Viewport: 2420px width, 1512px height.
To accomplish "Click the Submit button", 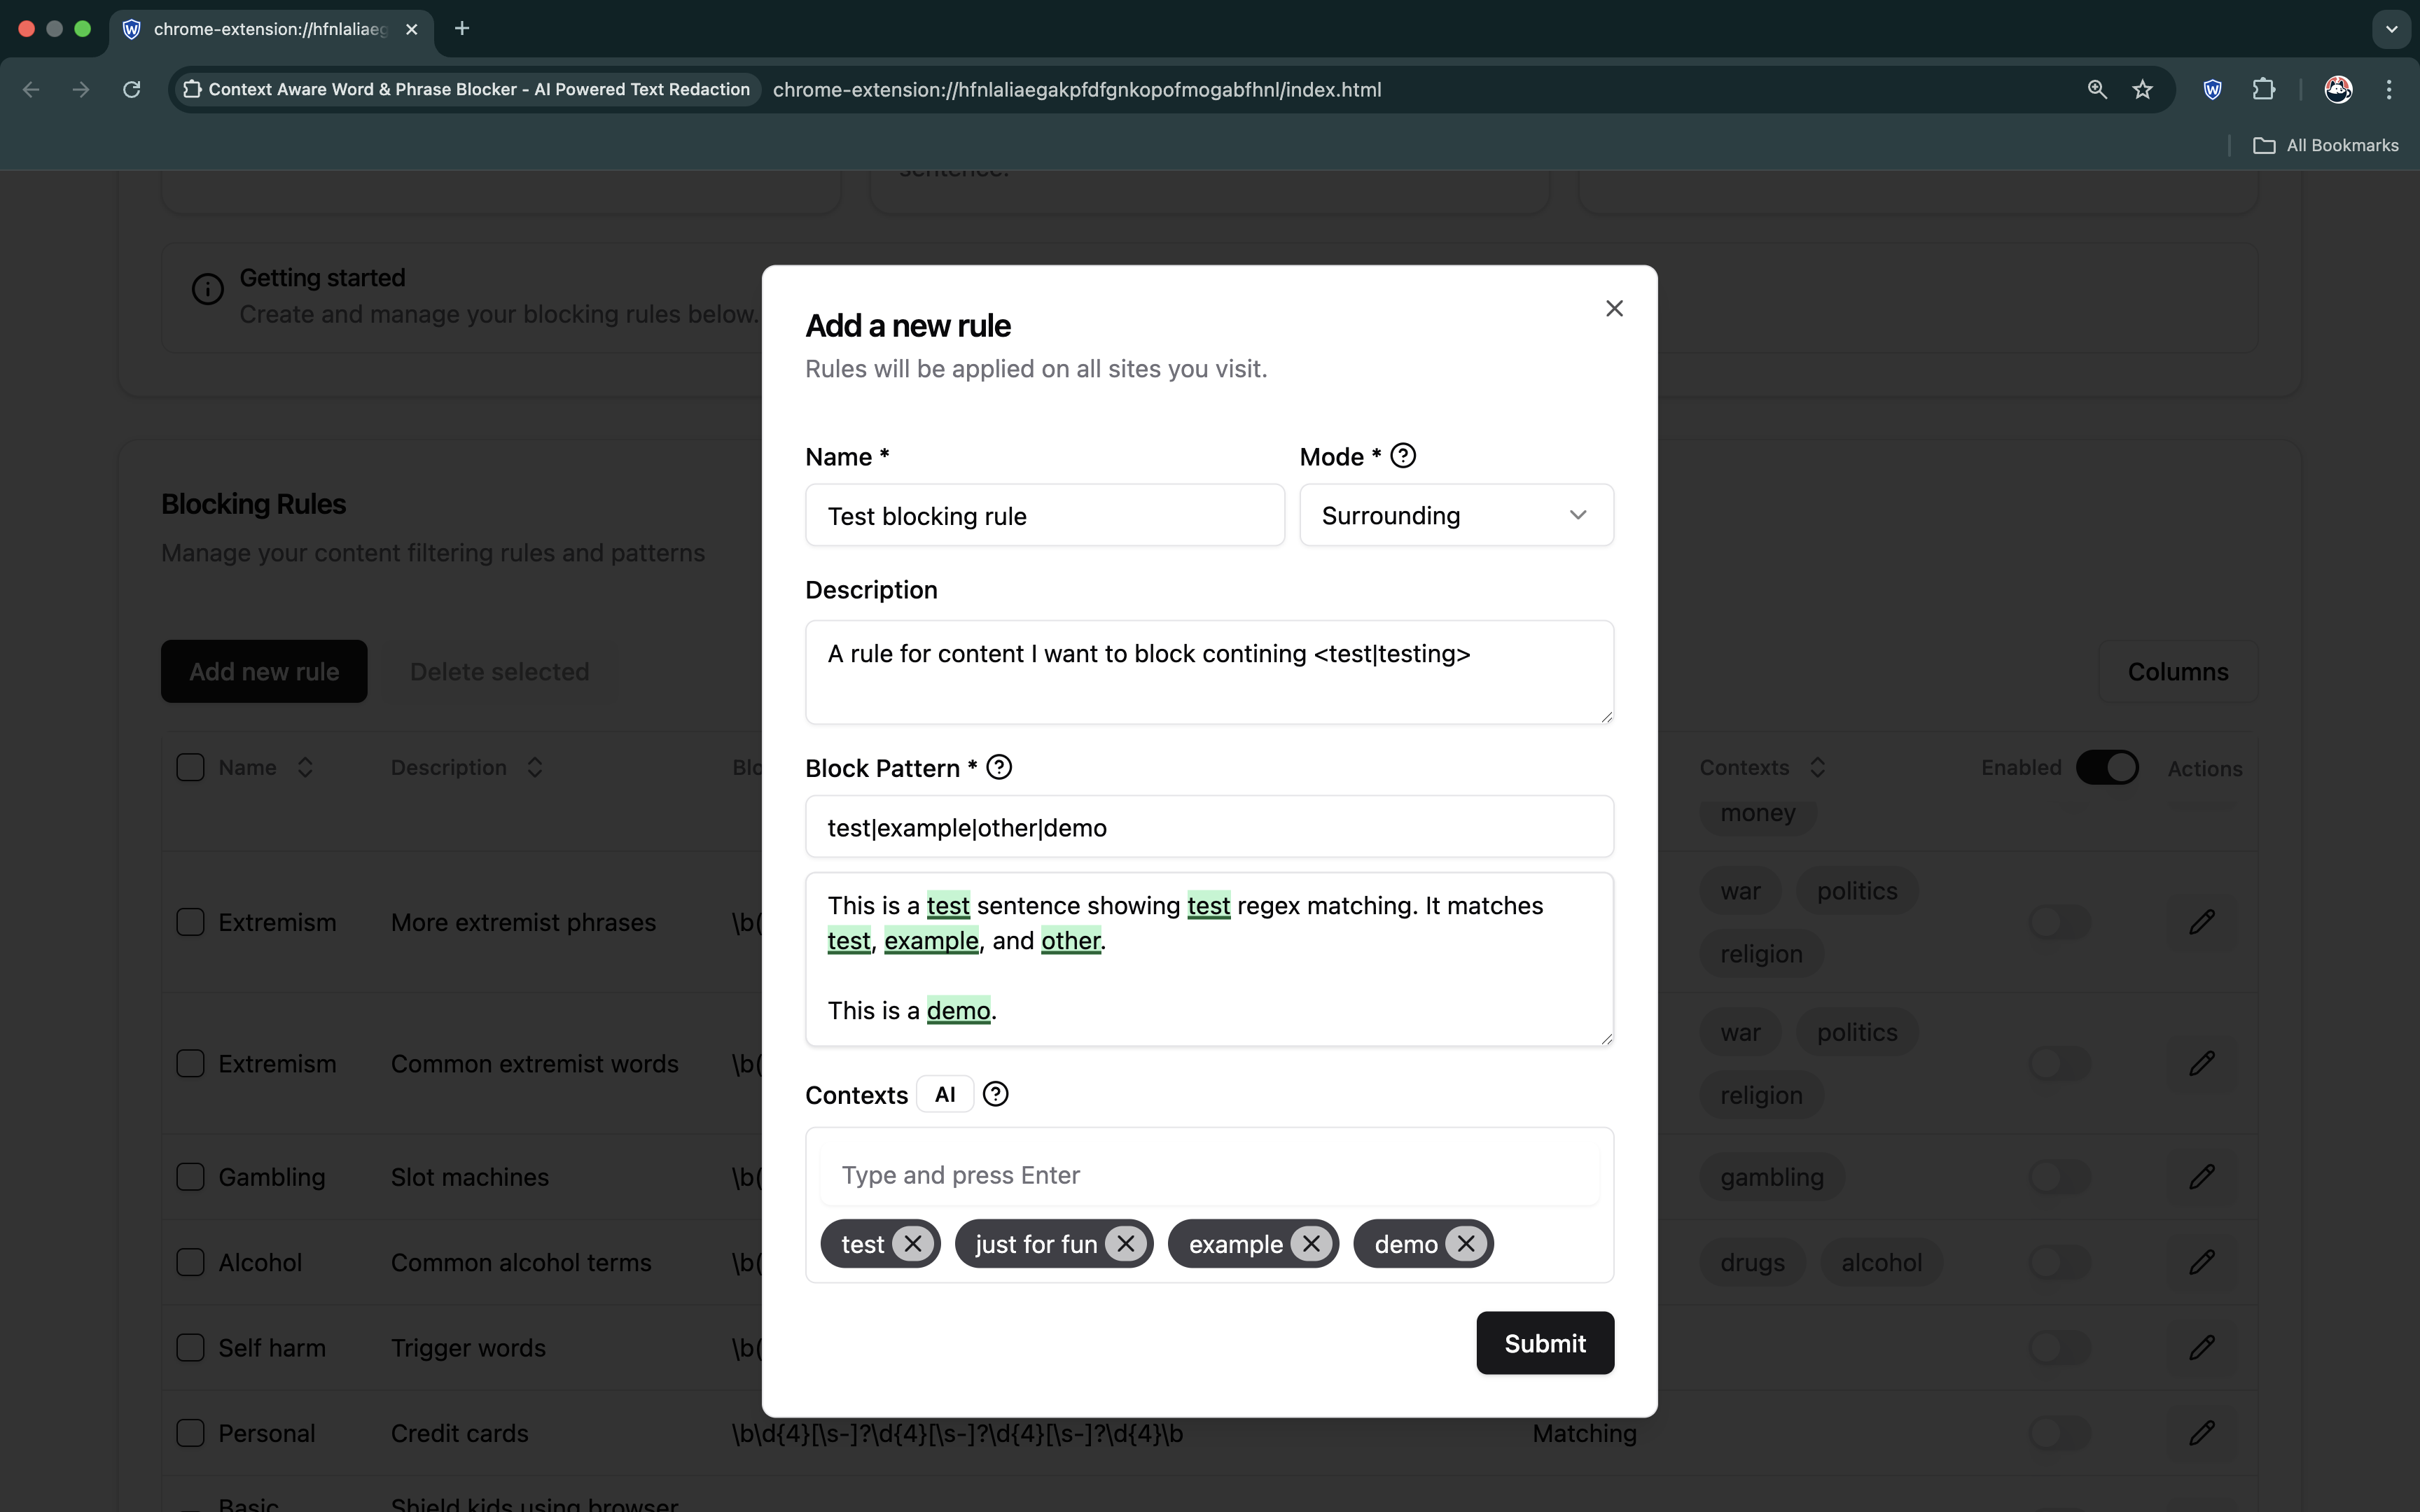I will (1544, 1343).
